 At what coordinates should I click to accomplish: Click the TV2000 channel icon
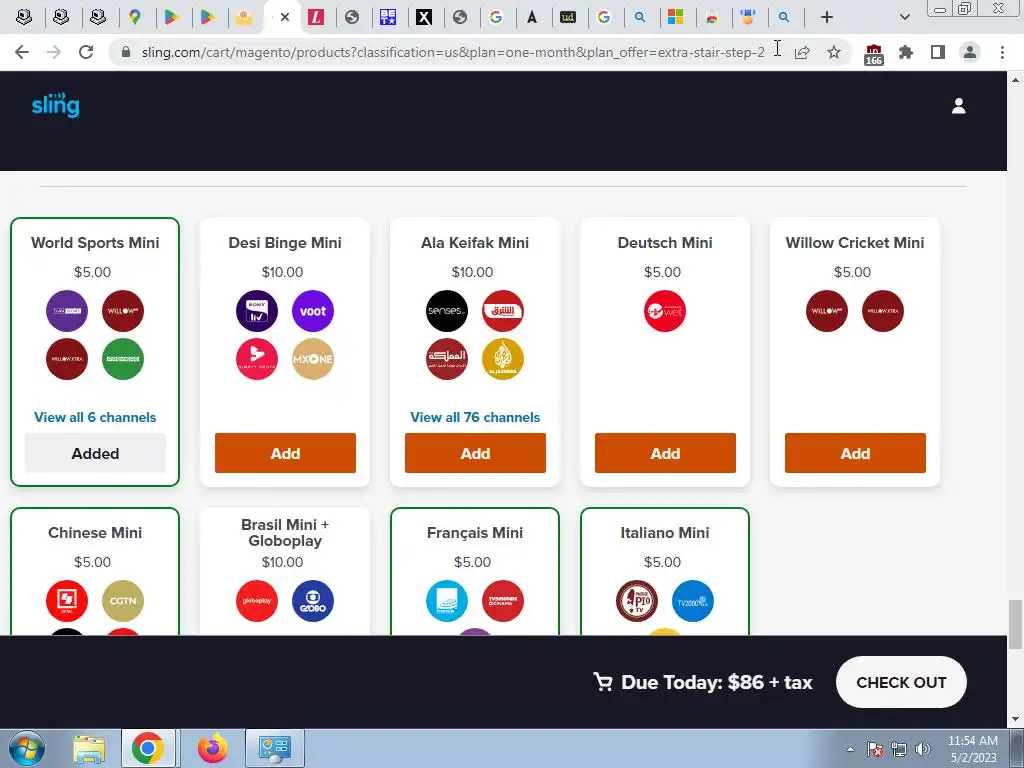tap(693, 601)
